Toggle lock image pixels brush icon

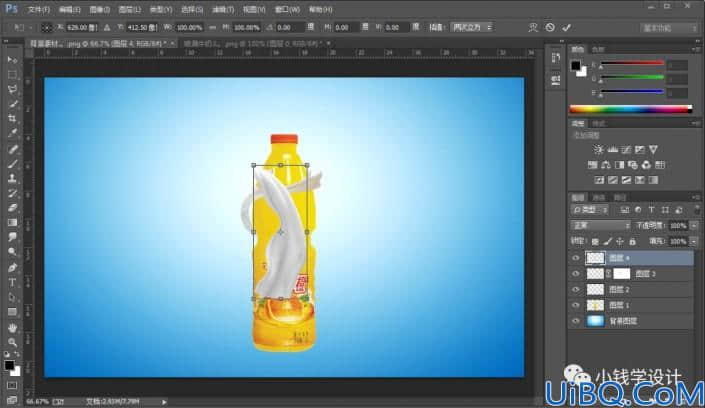coord(607,242)
